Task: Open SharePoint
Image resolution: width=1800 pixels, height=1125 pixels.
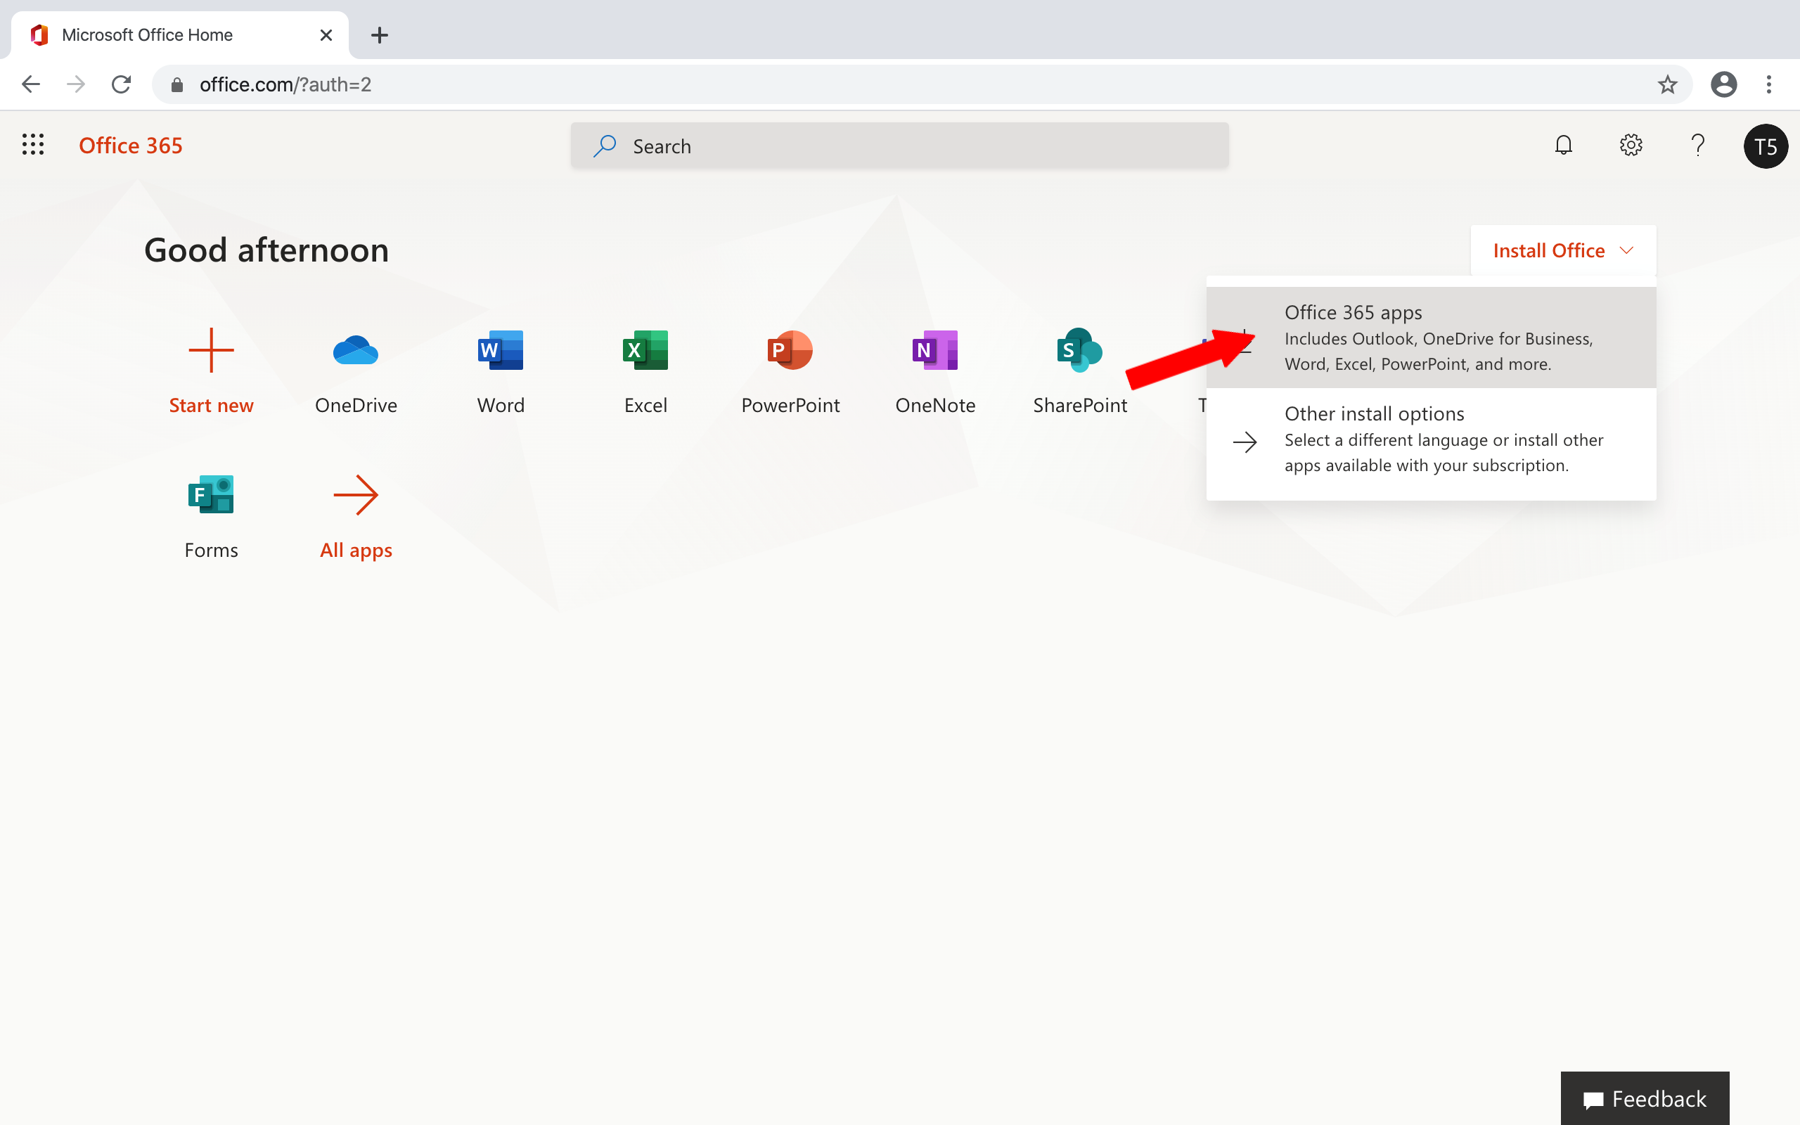Action: click(x=1080, y=370)
